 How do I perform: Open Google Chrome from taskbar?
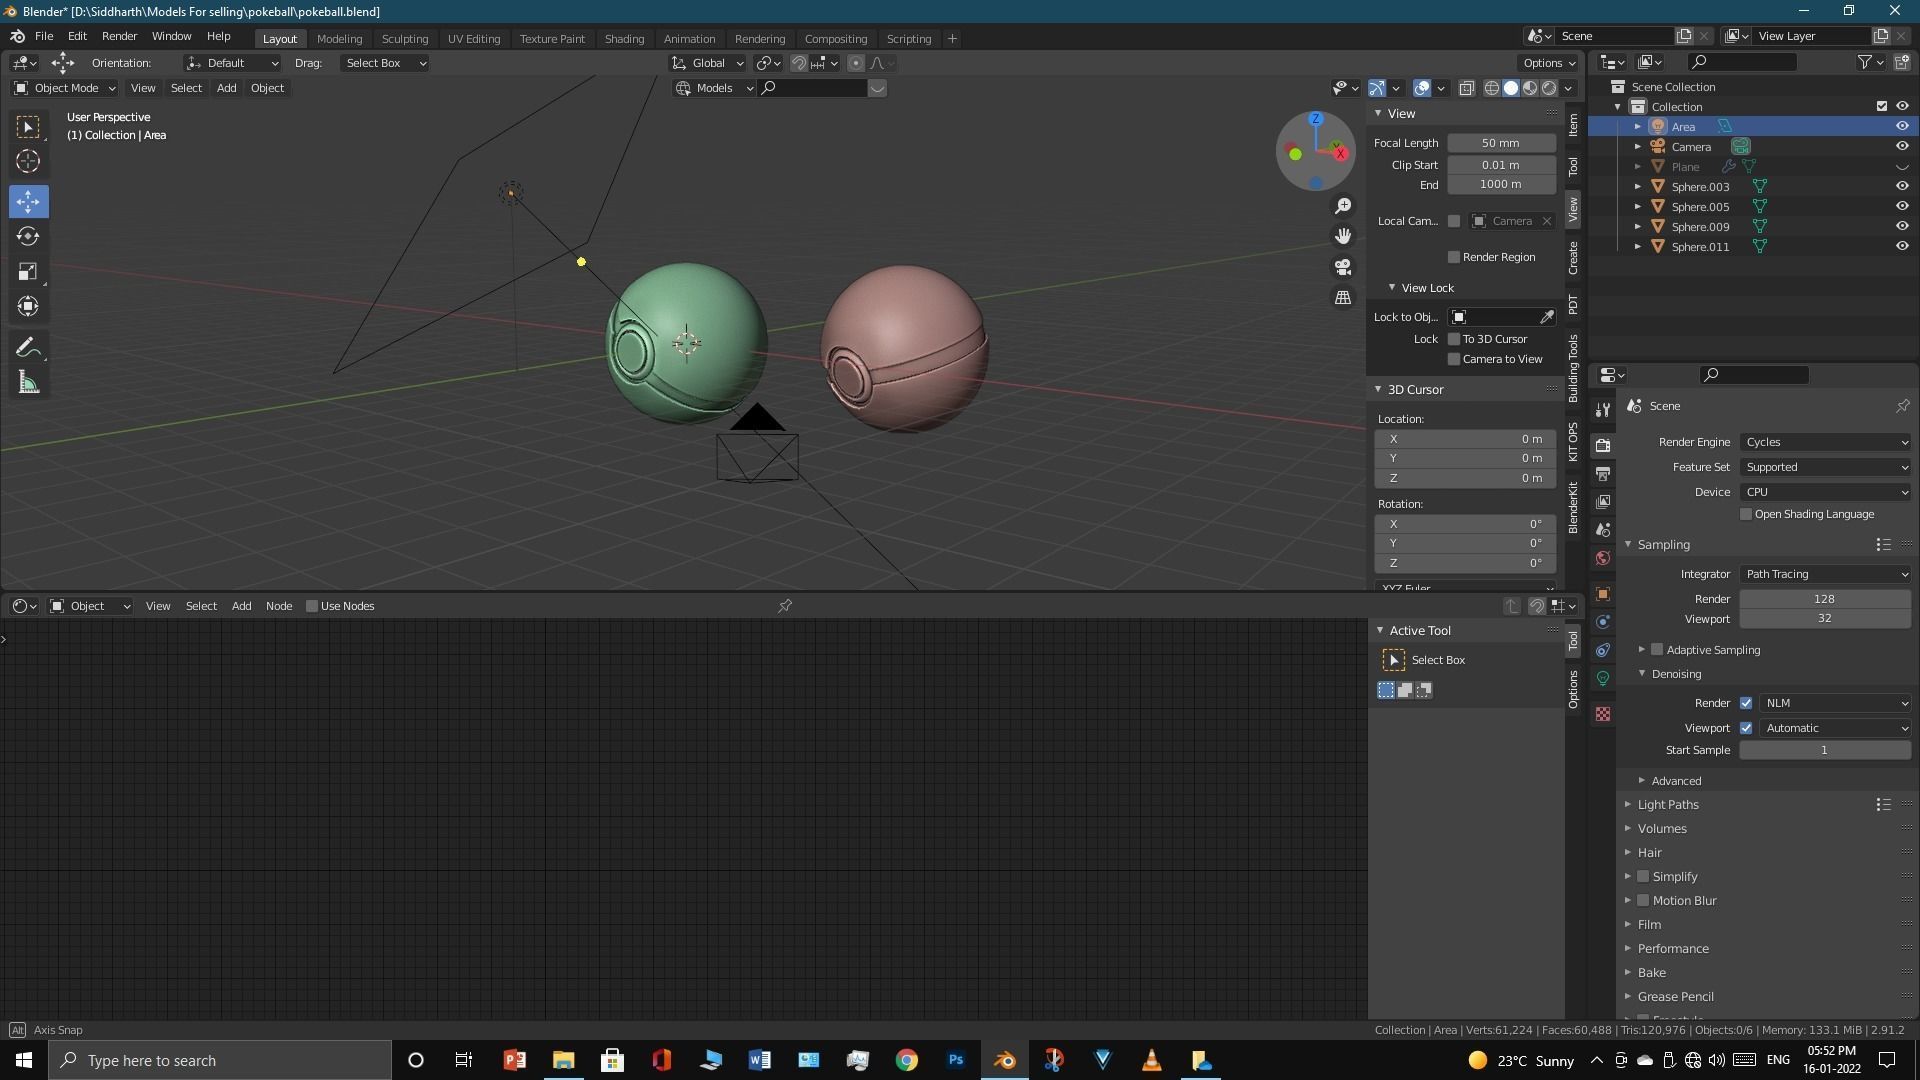pyautogui.click(x=907, y=1060)
